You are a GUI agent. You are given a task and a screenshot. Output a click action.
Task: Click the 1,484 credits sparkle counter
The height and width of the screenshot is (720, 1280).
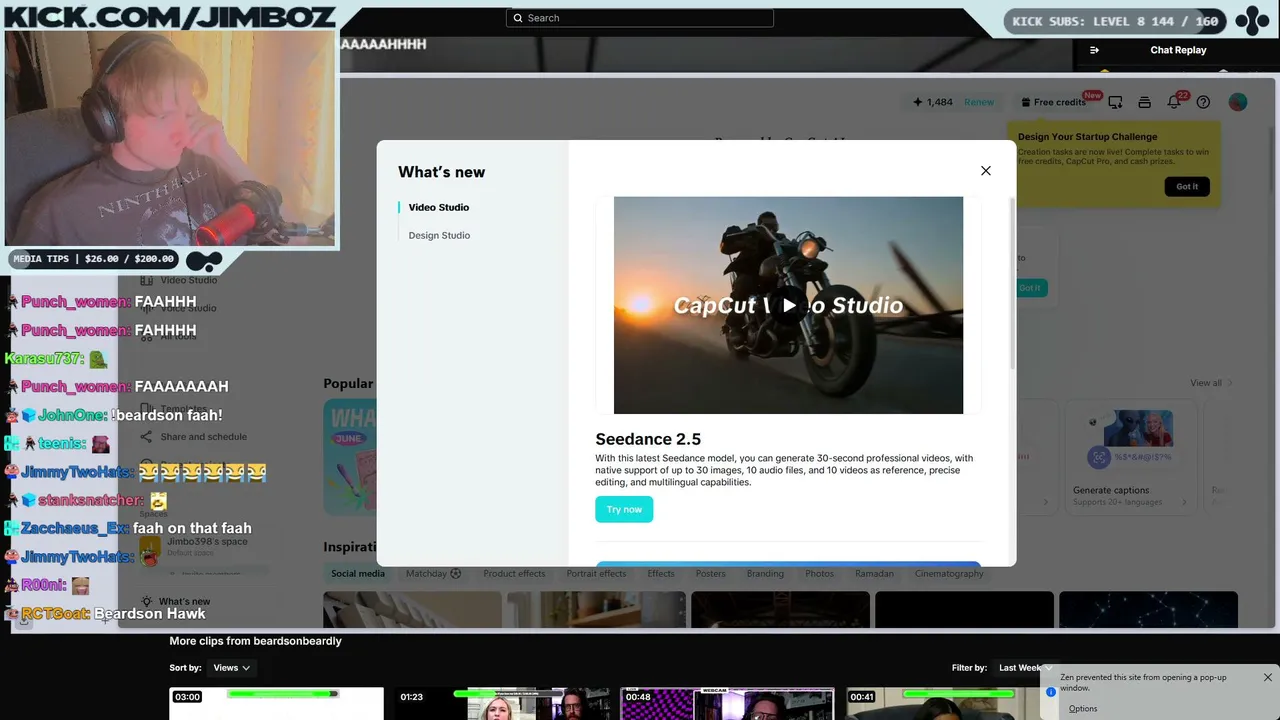[x=932, y=102]
